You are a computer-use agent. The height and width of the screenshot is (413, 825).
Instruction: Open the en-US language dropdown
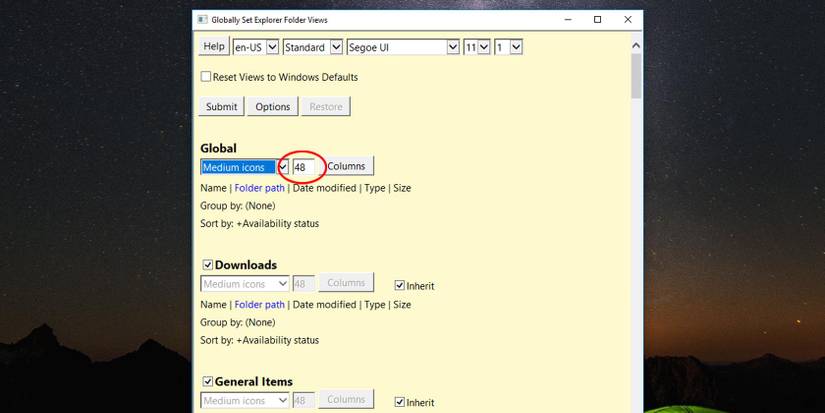[x=256, y=47]
